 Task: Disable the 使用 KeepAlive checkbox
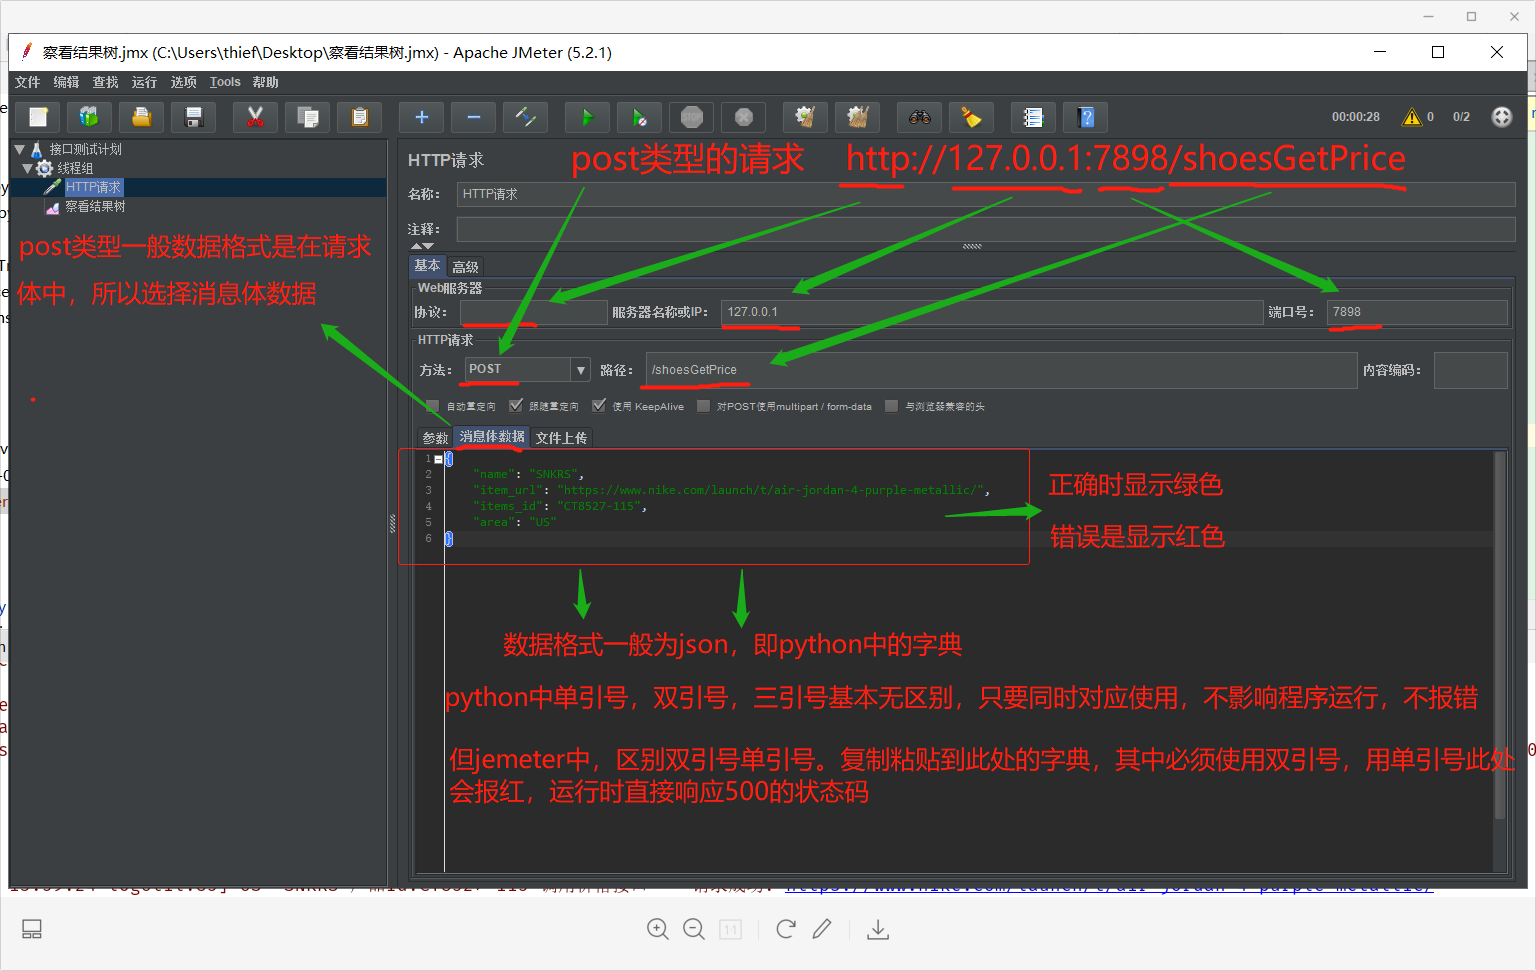coord(598,406)
